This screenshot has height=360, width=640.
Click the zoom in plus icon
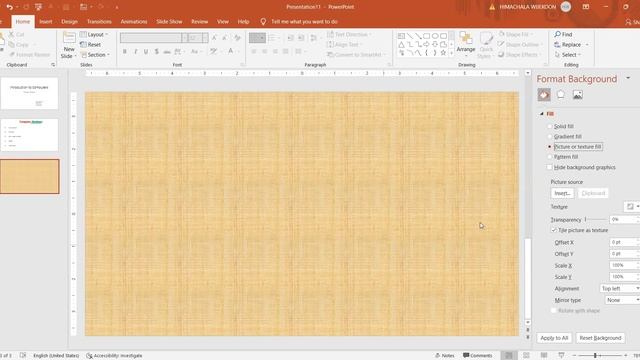coord(625,356)
